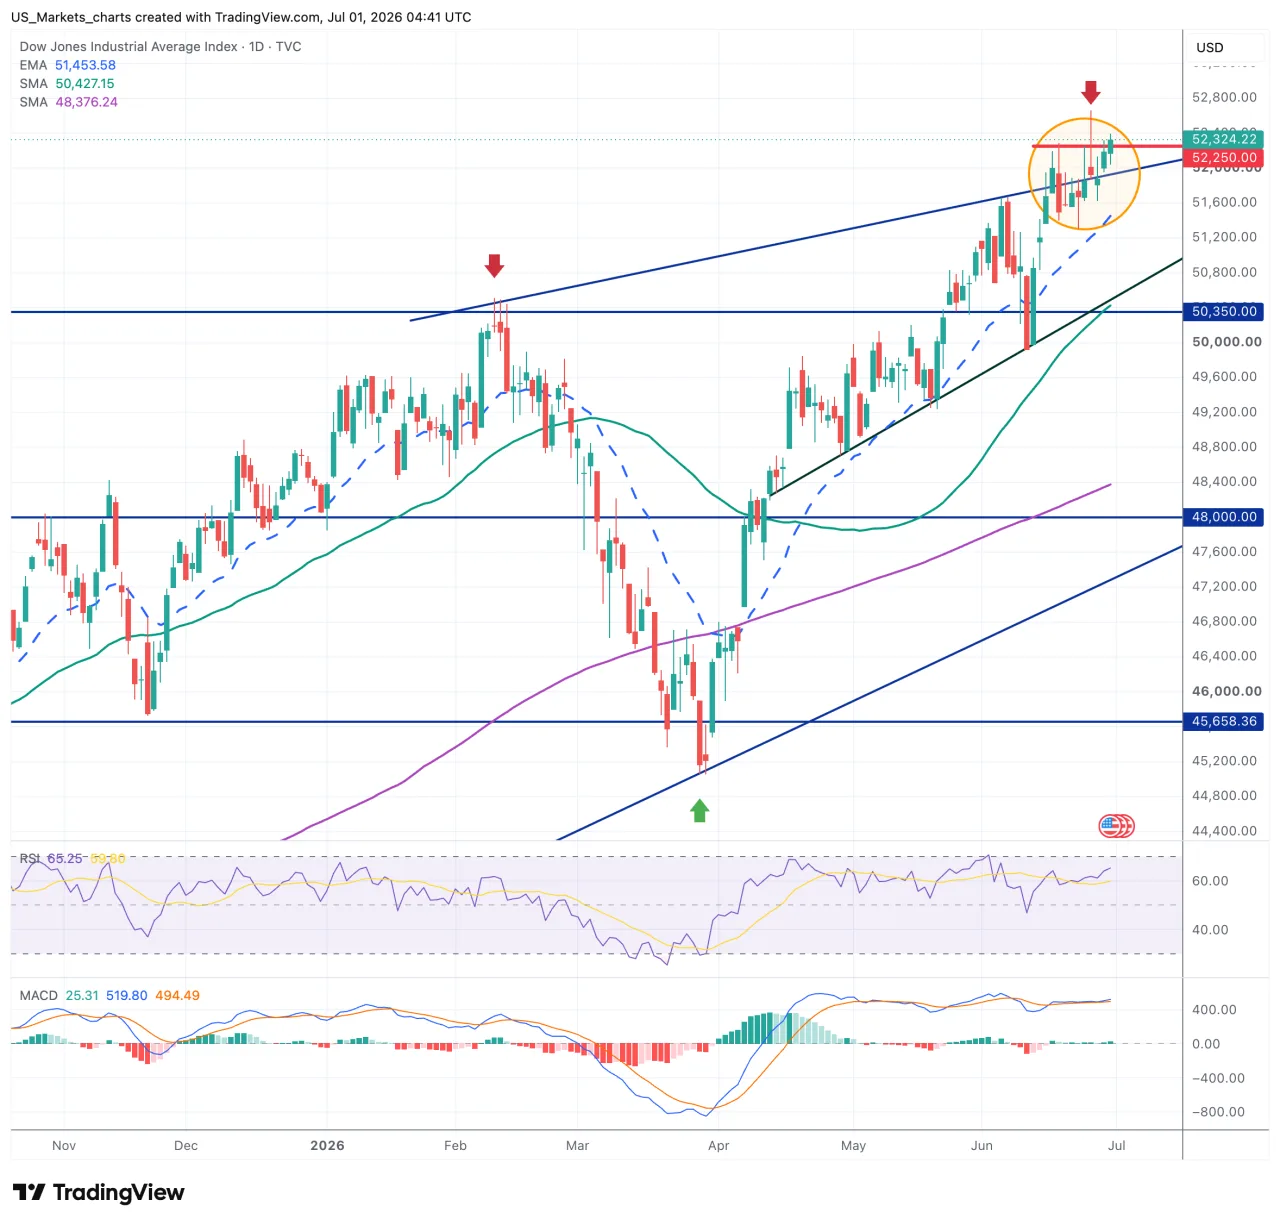
Task: Click the RSI 65.25 indicator legend
Action: [51, 858]
